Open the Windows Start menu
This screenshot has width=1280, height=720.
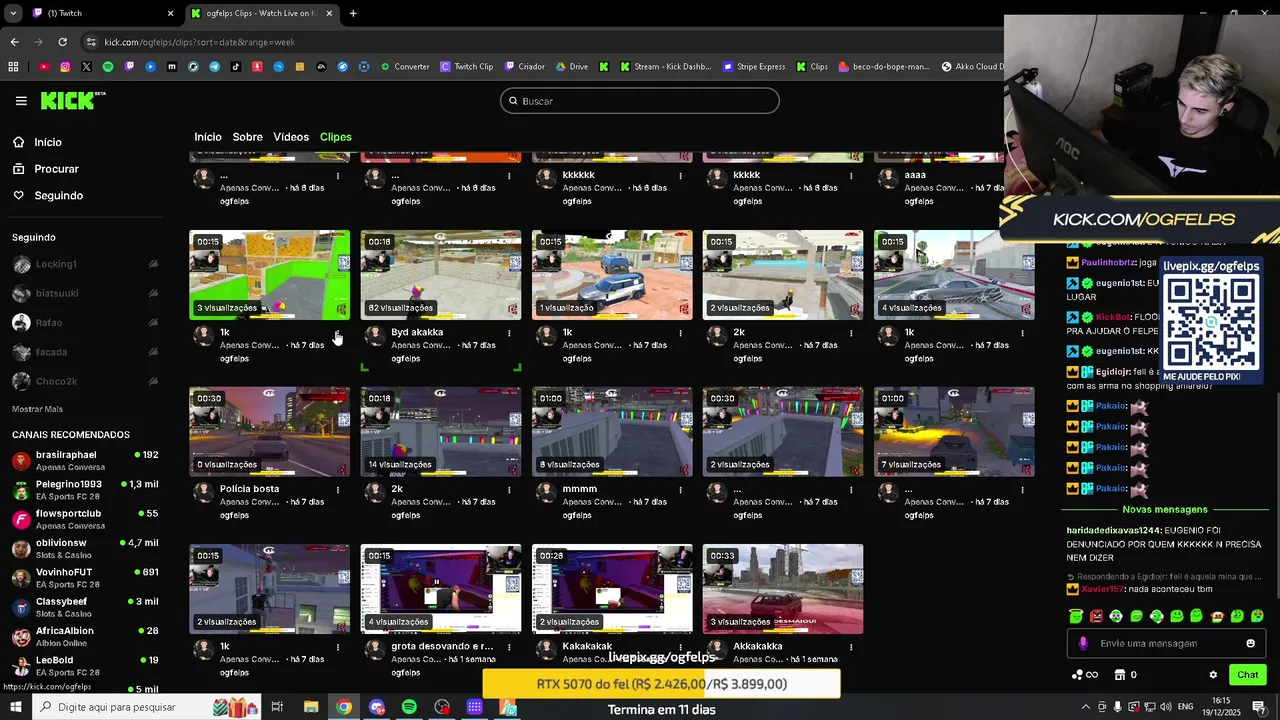pos(15,707)
